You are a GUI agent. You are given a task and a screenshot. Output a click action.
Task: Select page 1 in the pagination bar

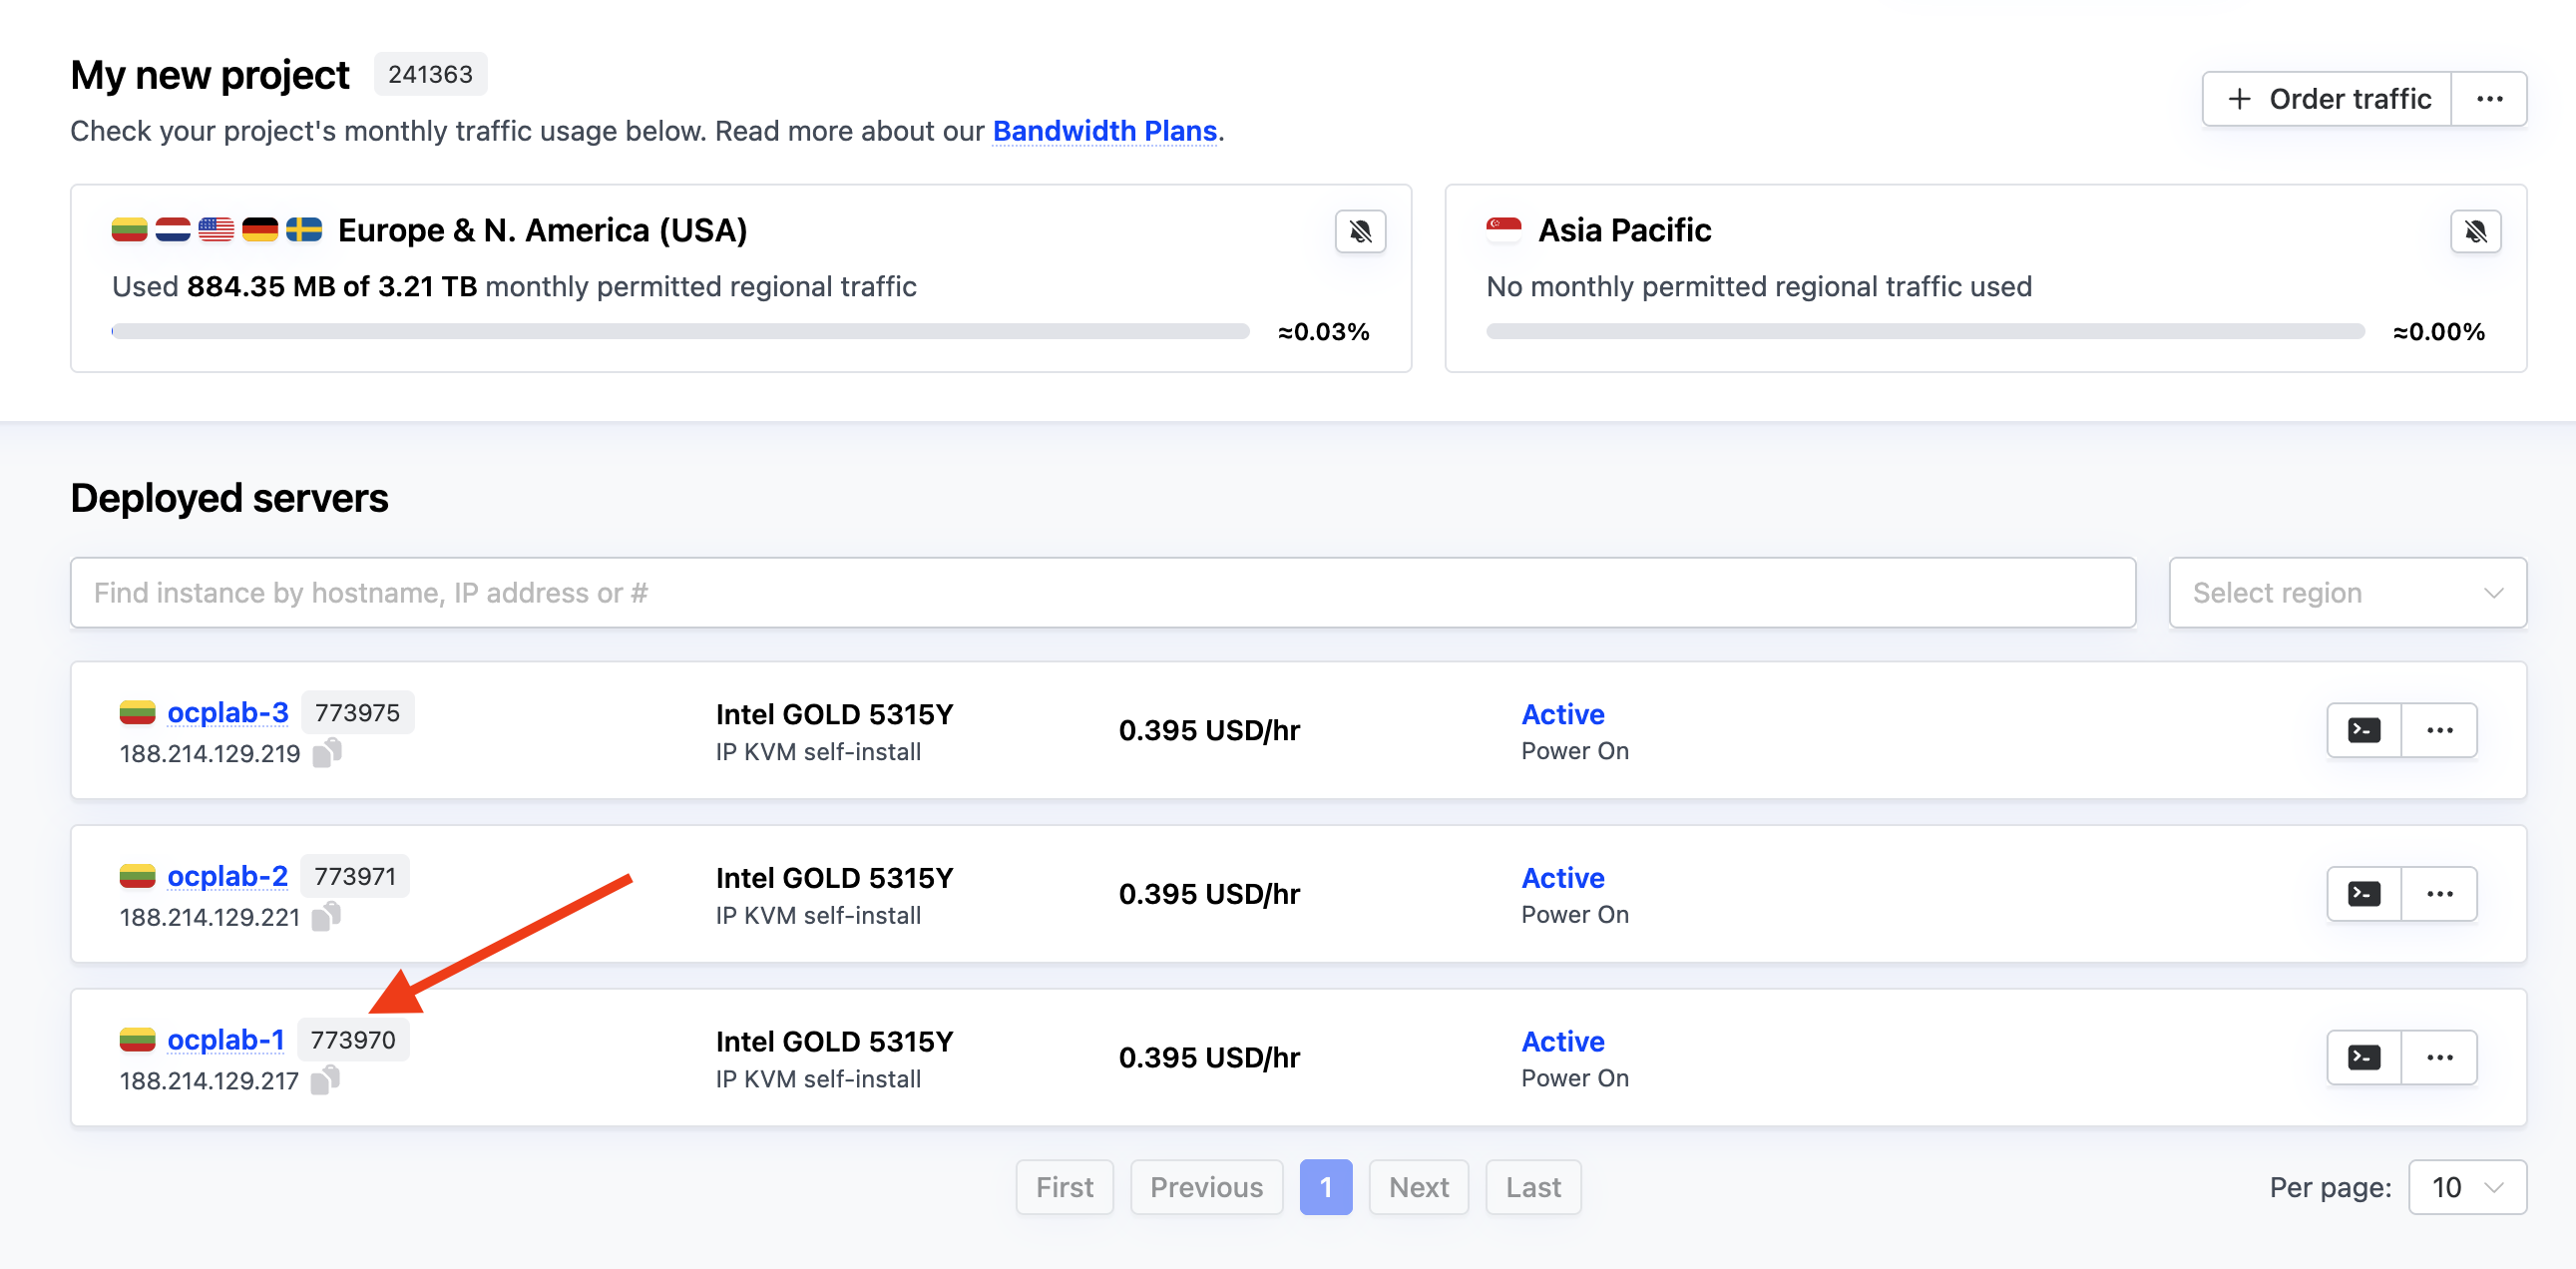1325,1187
